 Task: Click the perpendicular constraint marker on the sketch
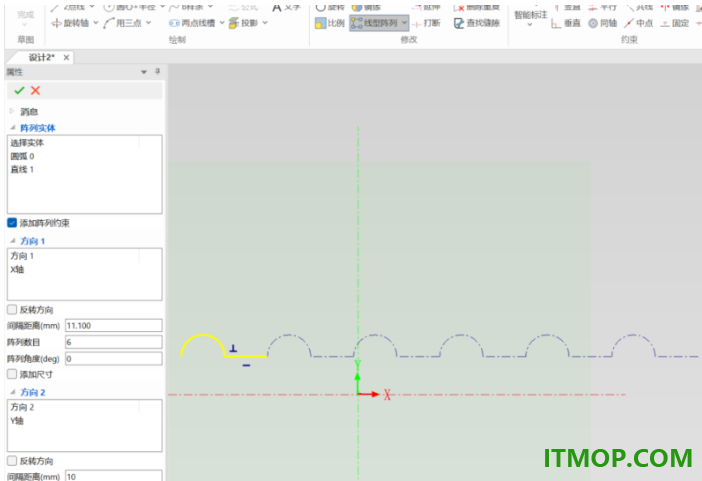tap(233, 348)
